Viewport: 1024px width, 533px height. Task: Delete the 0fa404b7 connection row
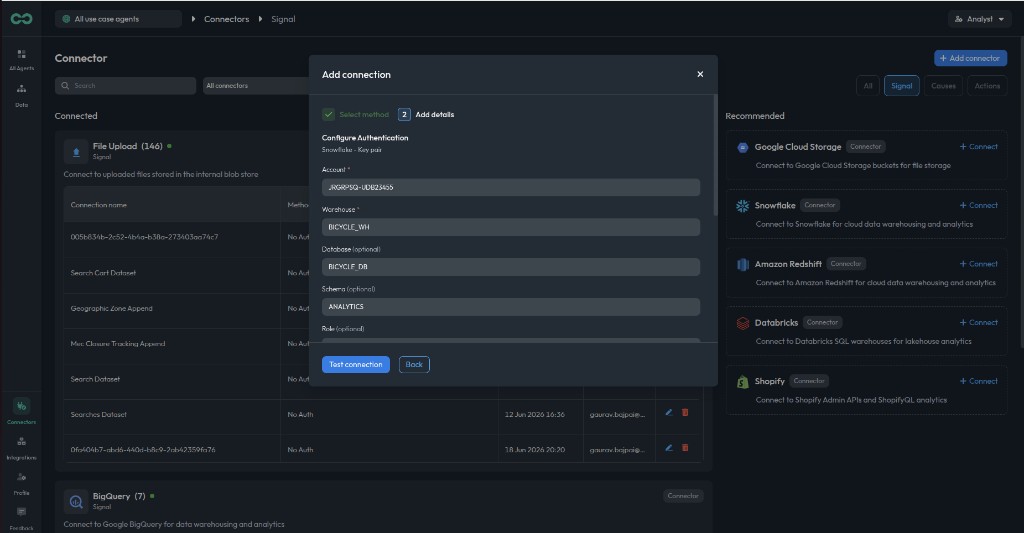(x=685, y=447)
